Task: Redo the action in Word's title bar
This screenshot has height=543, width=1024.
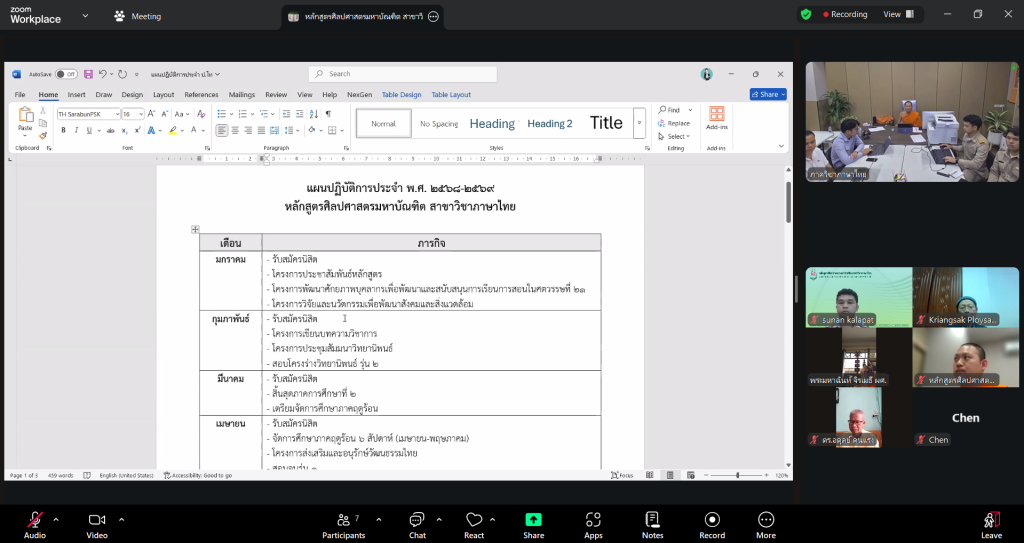Action: [x=122, y=74]
